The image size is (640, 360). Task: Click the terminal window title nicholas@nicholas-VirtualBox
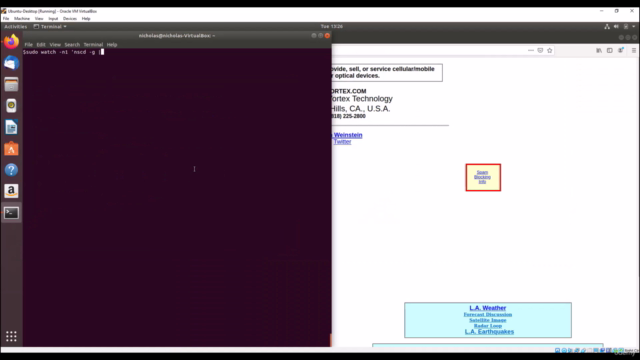click(177, 36)
